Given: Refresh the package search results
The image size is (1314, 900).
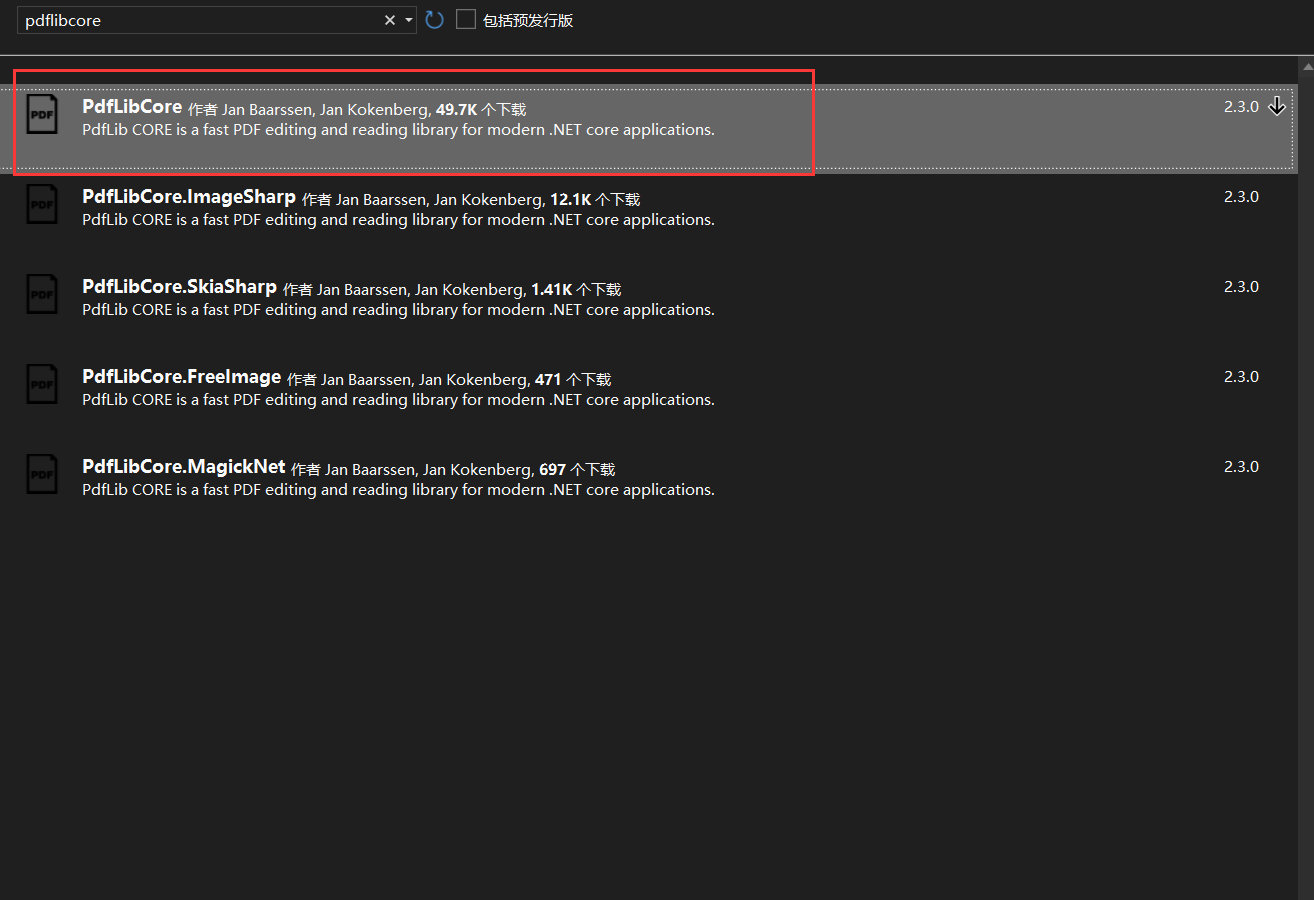Looking at the screenshot, I should 434,20.
